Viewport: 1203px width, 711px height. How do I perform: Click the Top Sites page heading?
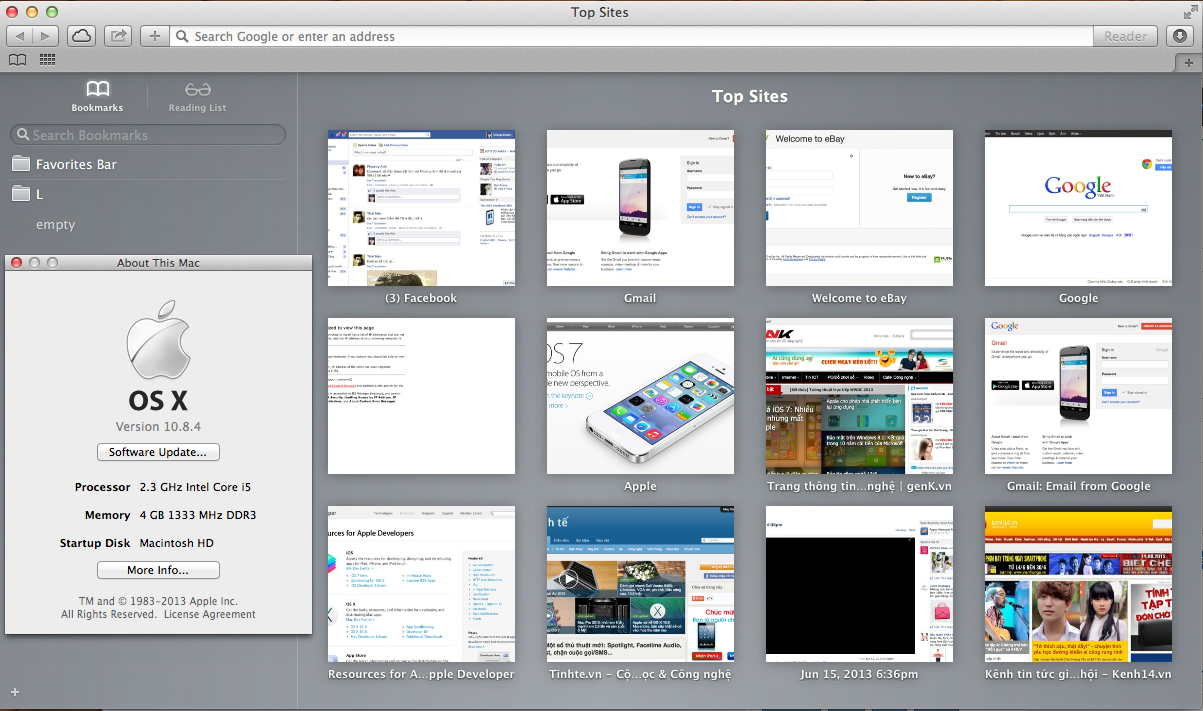[750, 97]
